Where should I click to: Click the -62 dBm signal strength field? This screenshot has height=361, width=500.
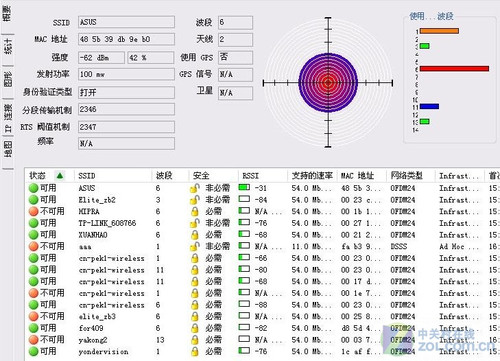coord(101,58)
